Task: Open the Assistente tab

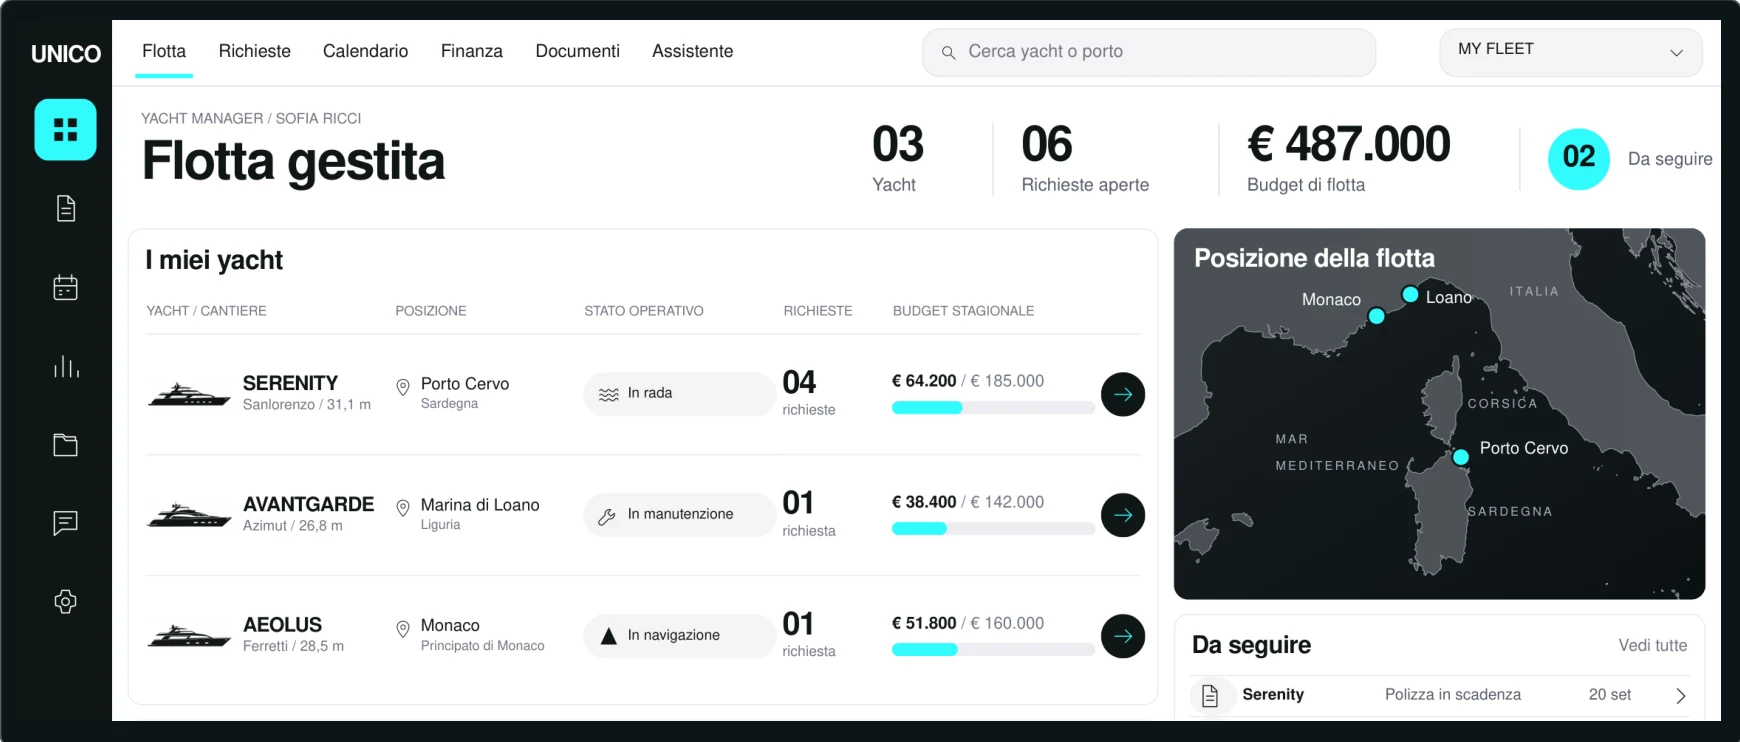Action: pos(693,51)
